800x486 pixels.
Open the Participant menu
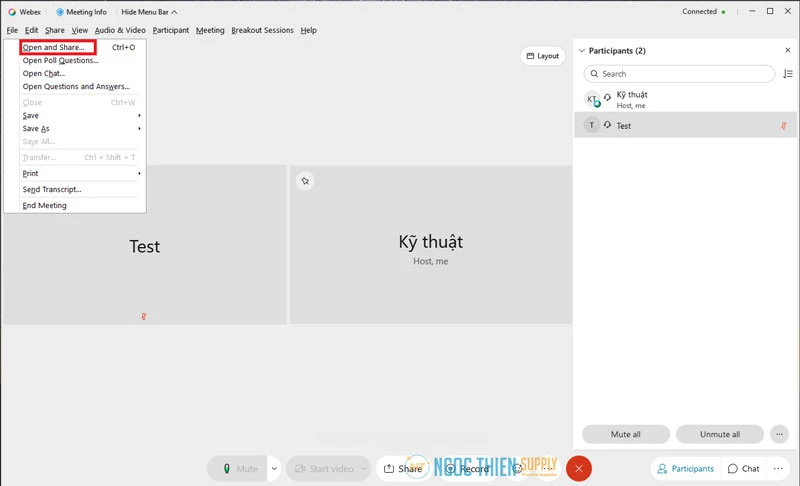pos(170,31)
